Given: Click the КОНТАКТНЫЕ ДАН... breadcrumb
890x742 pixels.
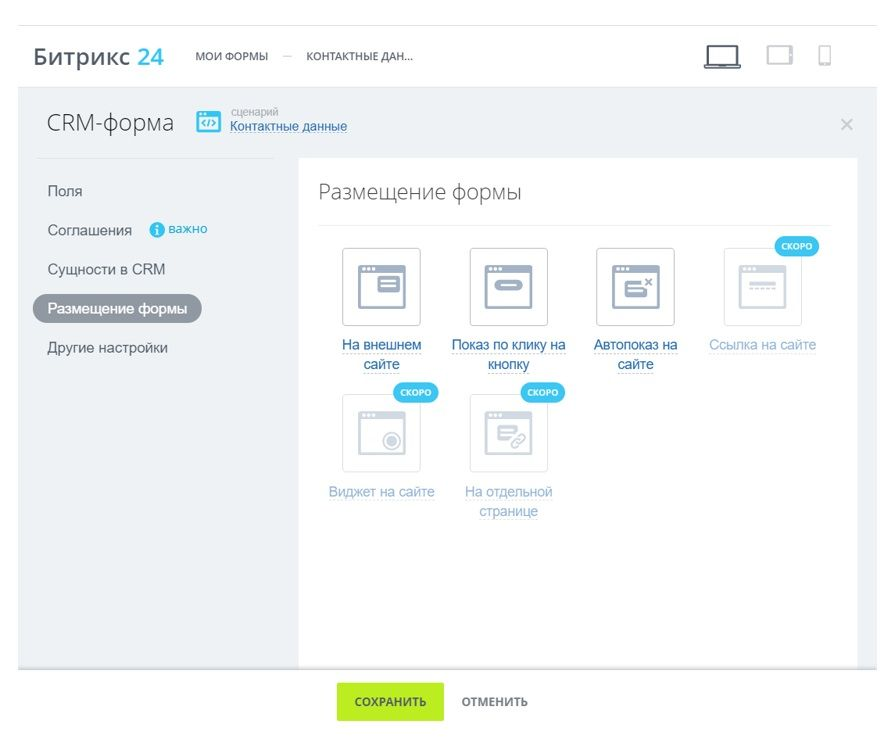Looking at the screenshot, I should [x=359, y=57].
